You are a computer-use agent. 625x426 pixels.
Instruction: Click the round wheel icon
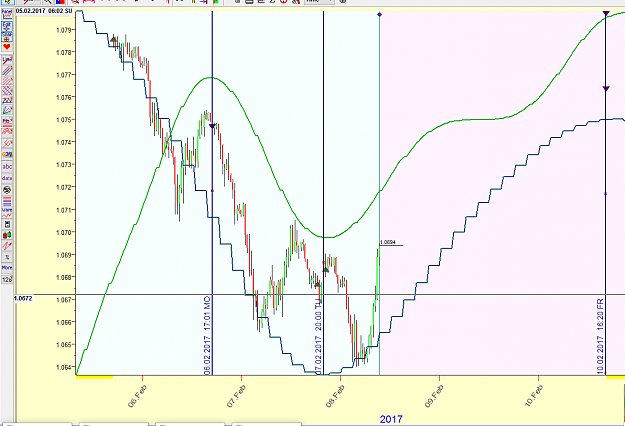coord(7,190)
